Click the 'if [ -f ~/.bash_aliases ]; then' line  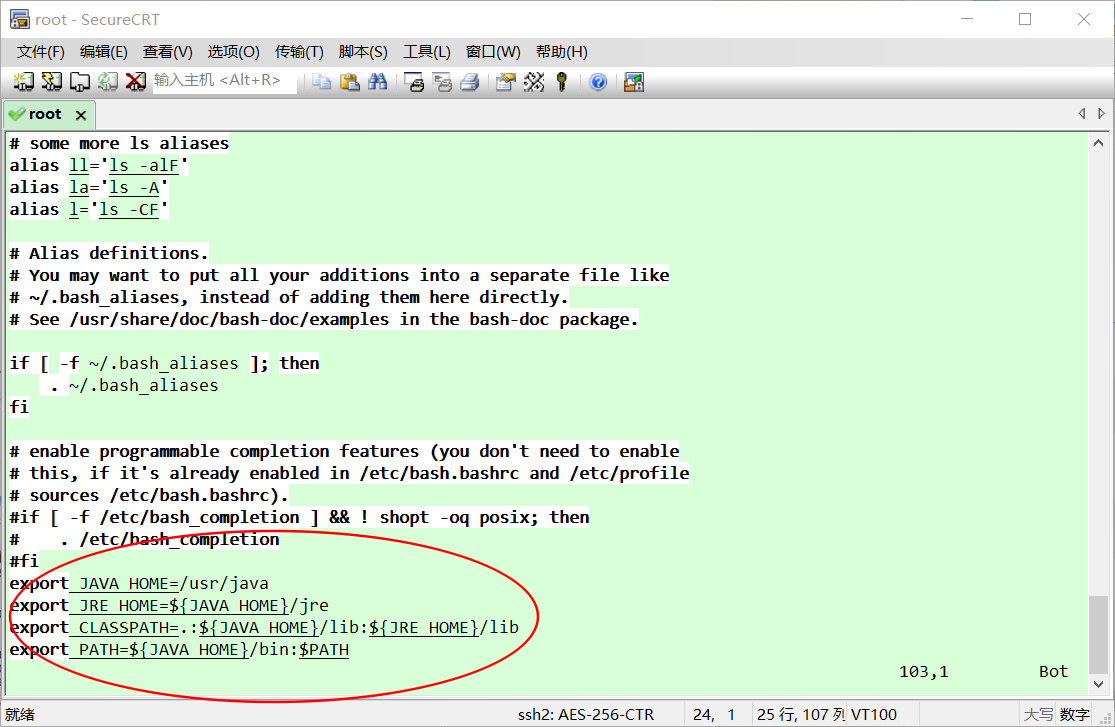click(164, 364)
